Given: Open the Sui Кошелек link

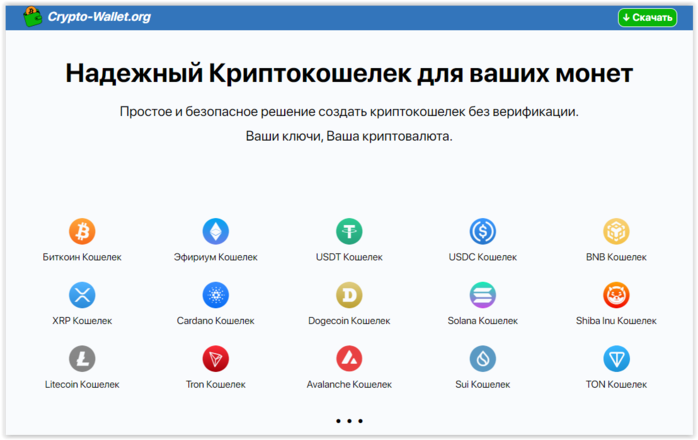Looking at the screenshot, I should (483, 384).
